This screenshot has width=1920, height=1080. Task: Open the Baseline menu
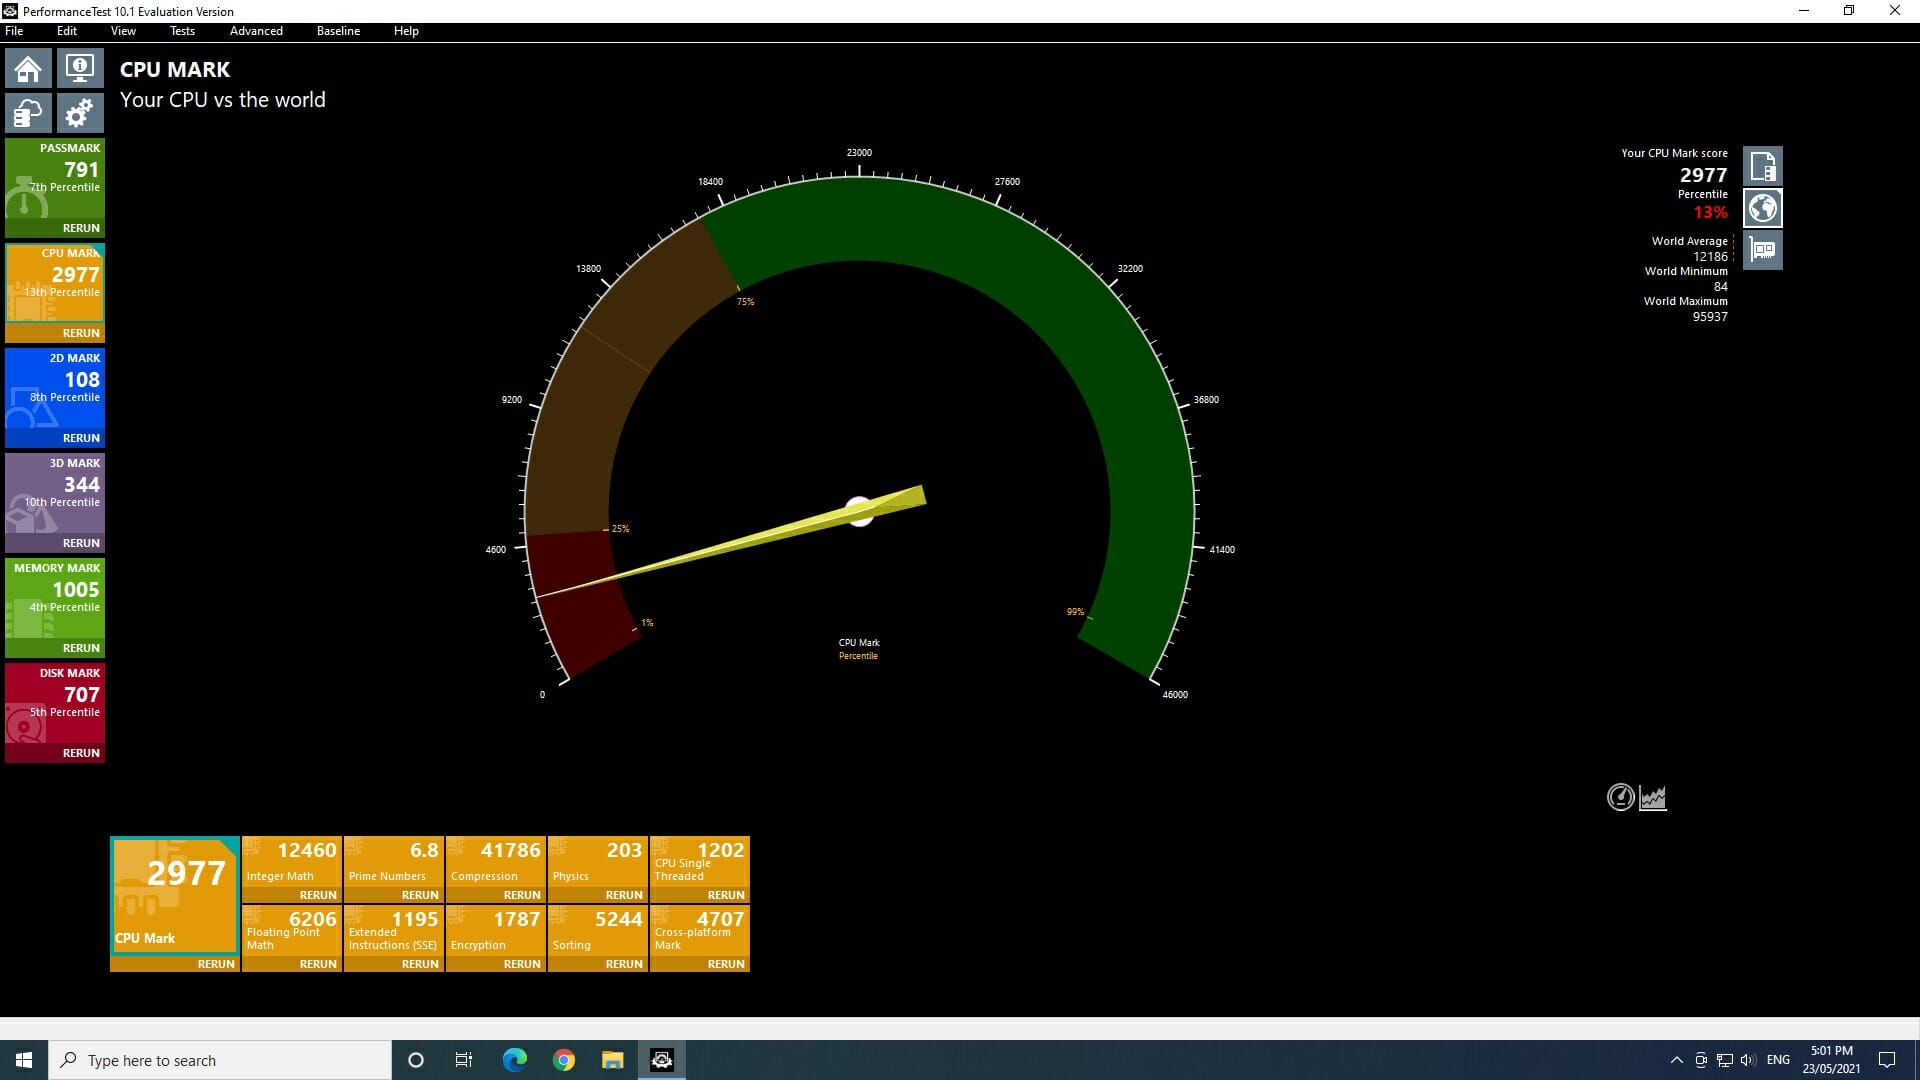(x=338, y=31)
